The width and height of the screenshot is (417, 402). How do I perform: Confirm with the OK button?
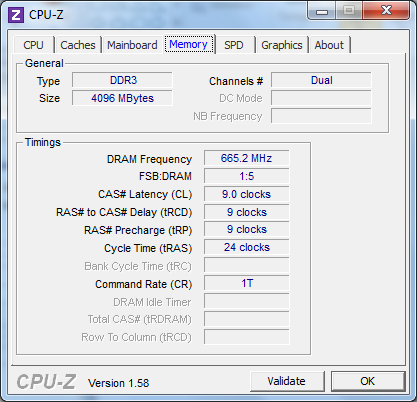(x=368, y=381)
